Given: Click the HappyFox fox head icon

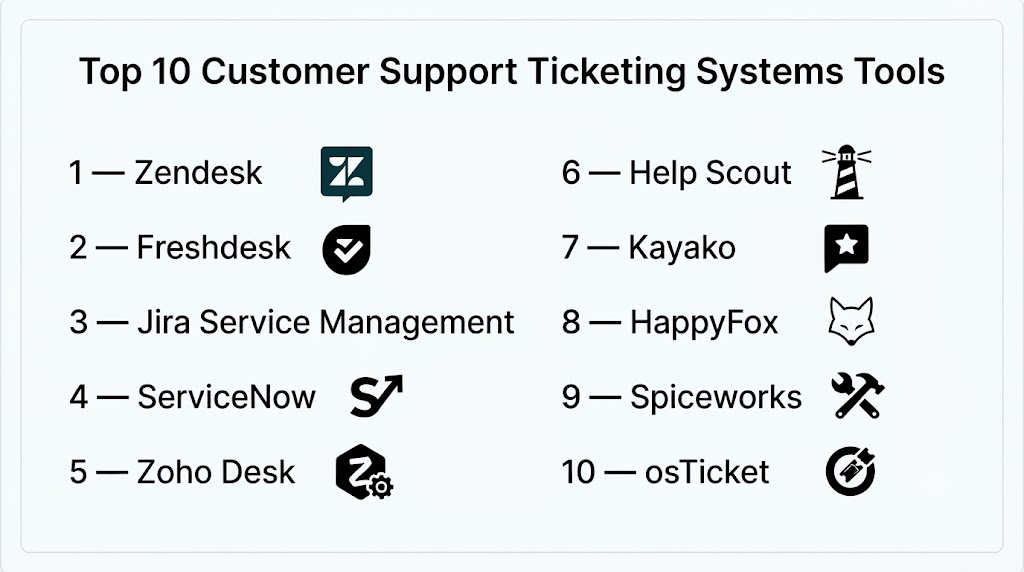Looking at the screenshot, I should (x=851, y=321).
